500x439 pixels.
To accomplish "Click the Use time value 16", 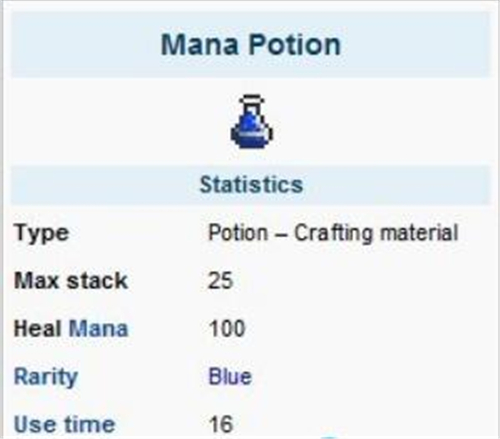I will pos(220,424).
